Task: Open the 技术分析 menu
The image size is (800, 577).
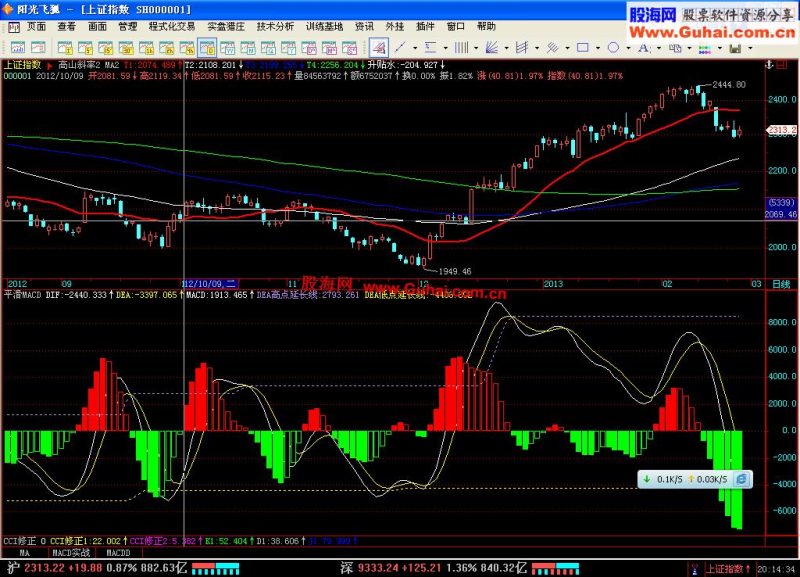Action: (276, 27)
